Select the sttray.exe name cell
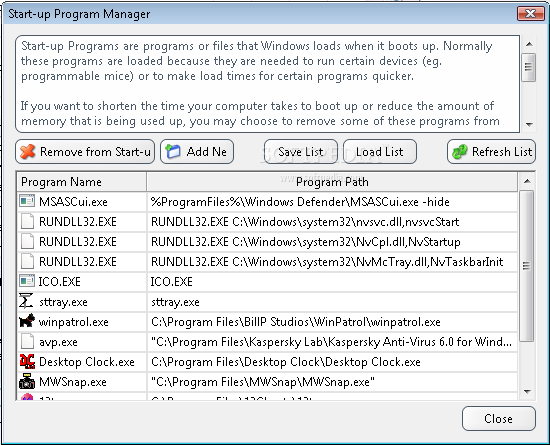Image resolution: width=550 pixels, height=445 pixels. pyautogui.click(x=81, y=302)
